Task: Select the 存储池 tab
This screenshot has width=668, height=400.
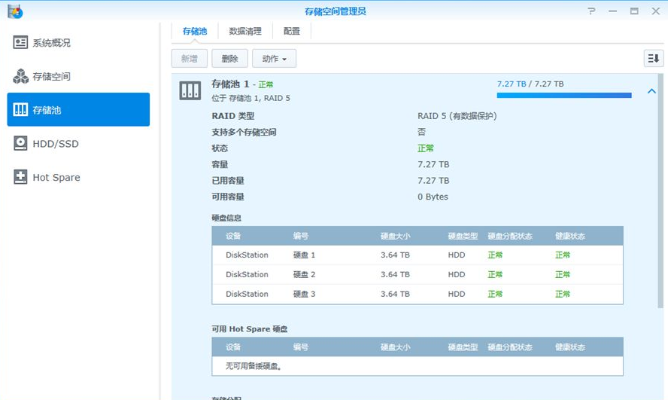Action: [195, 31]
